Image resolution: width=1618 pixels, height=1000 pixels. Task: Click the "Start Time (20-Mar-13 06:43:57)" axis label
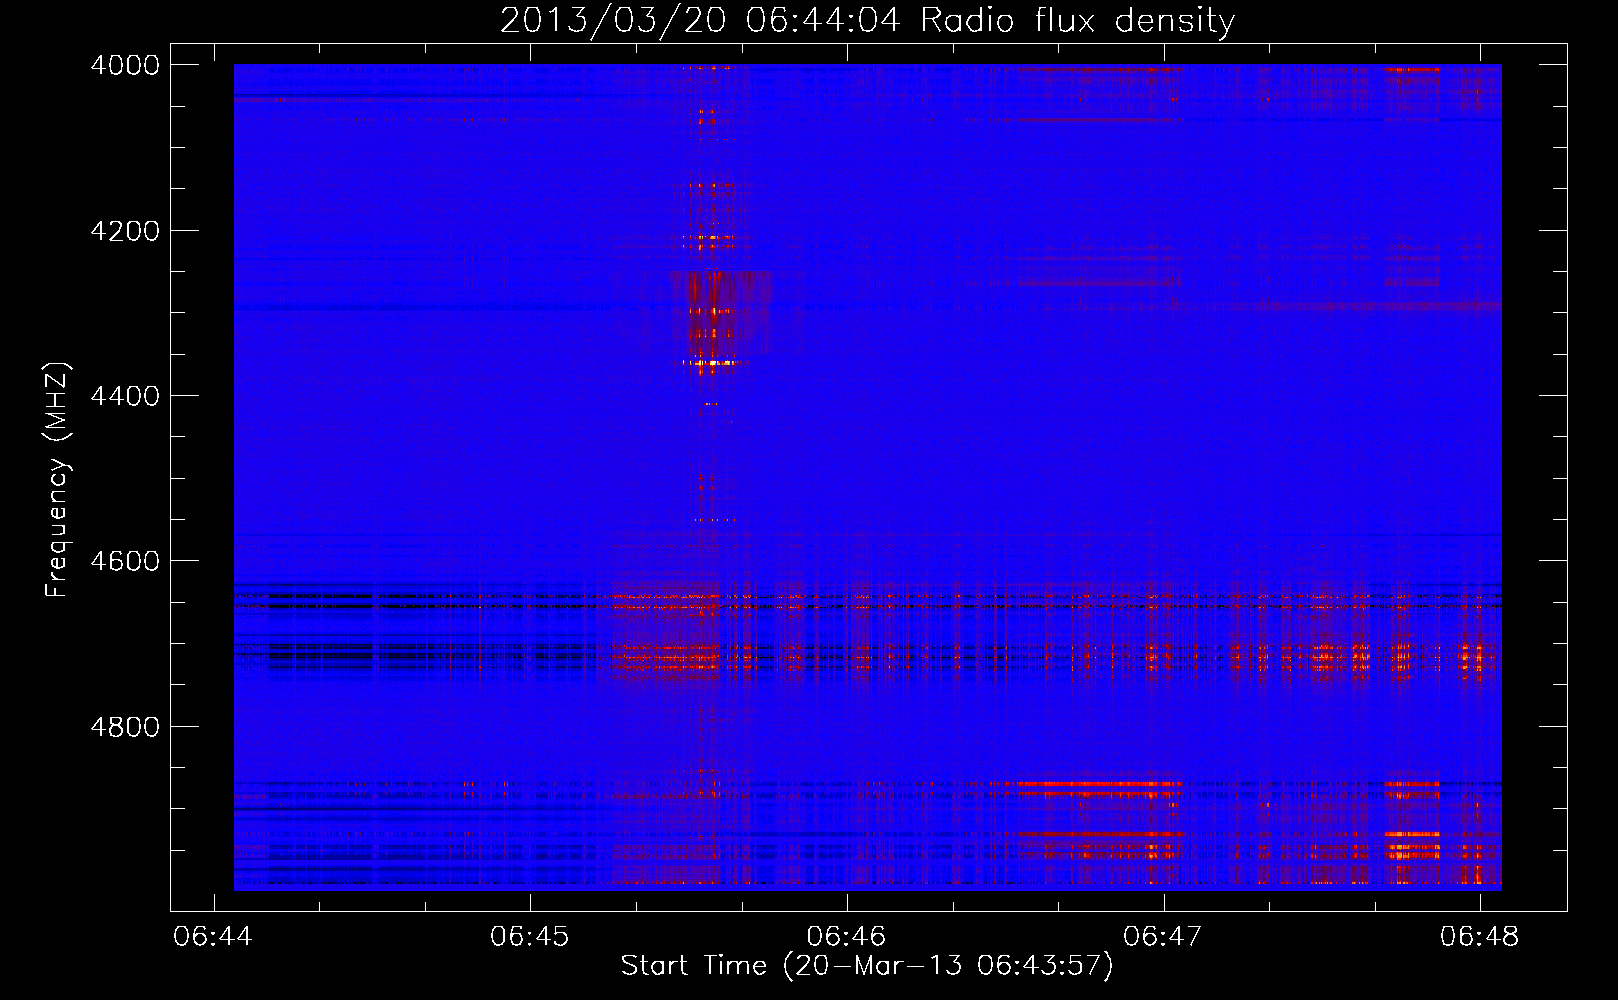click(x=867, y=966)
